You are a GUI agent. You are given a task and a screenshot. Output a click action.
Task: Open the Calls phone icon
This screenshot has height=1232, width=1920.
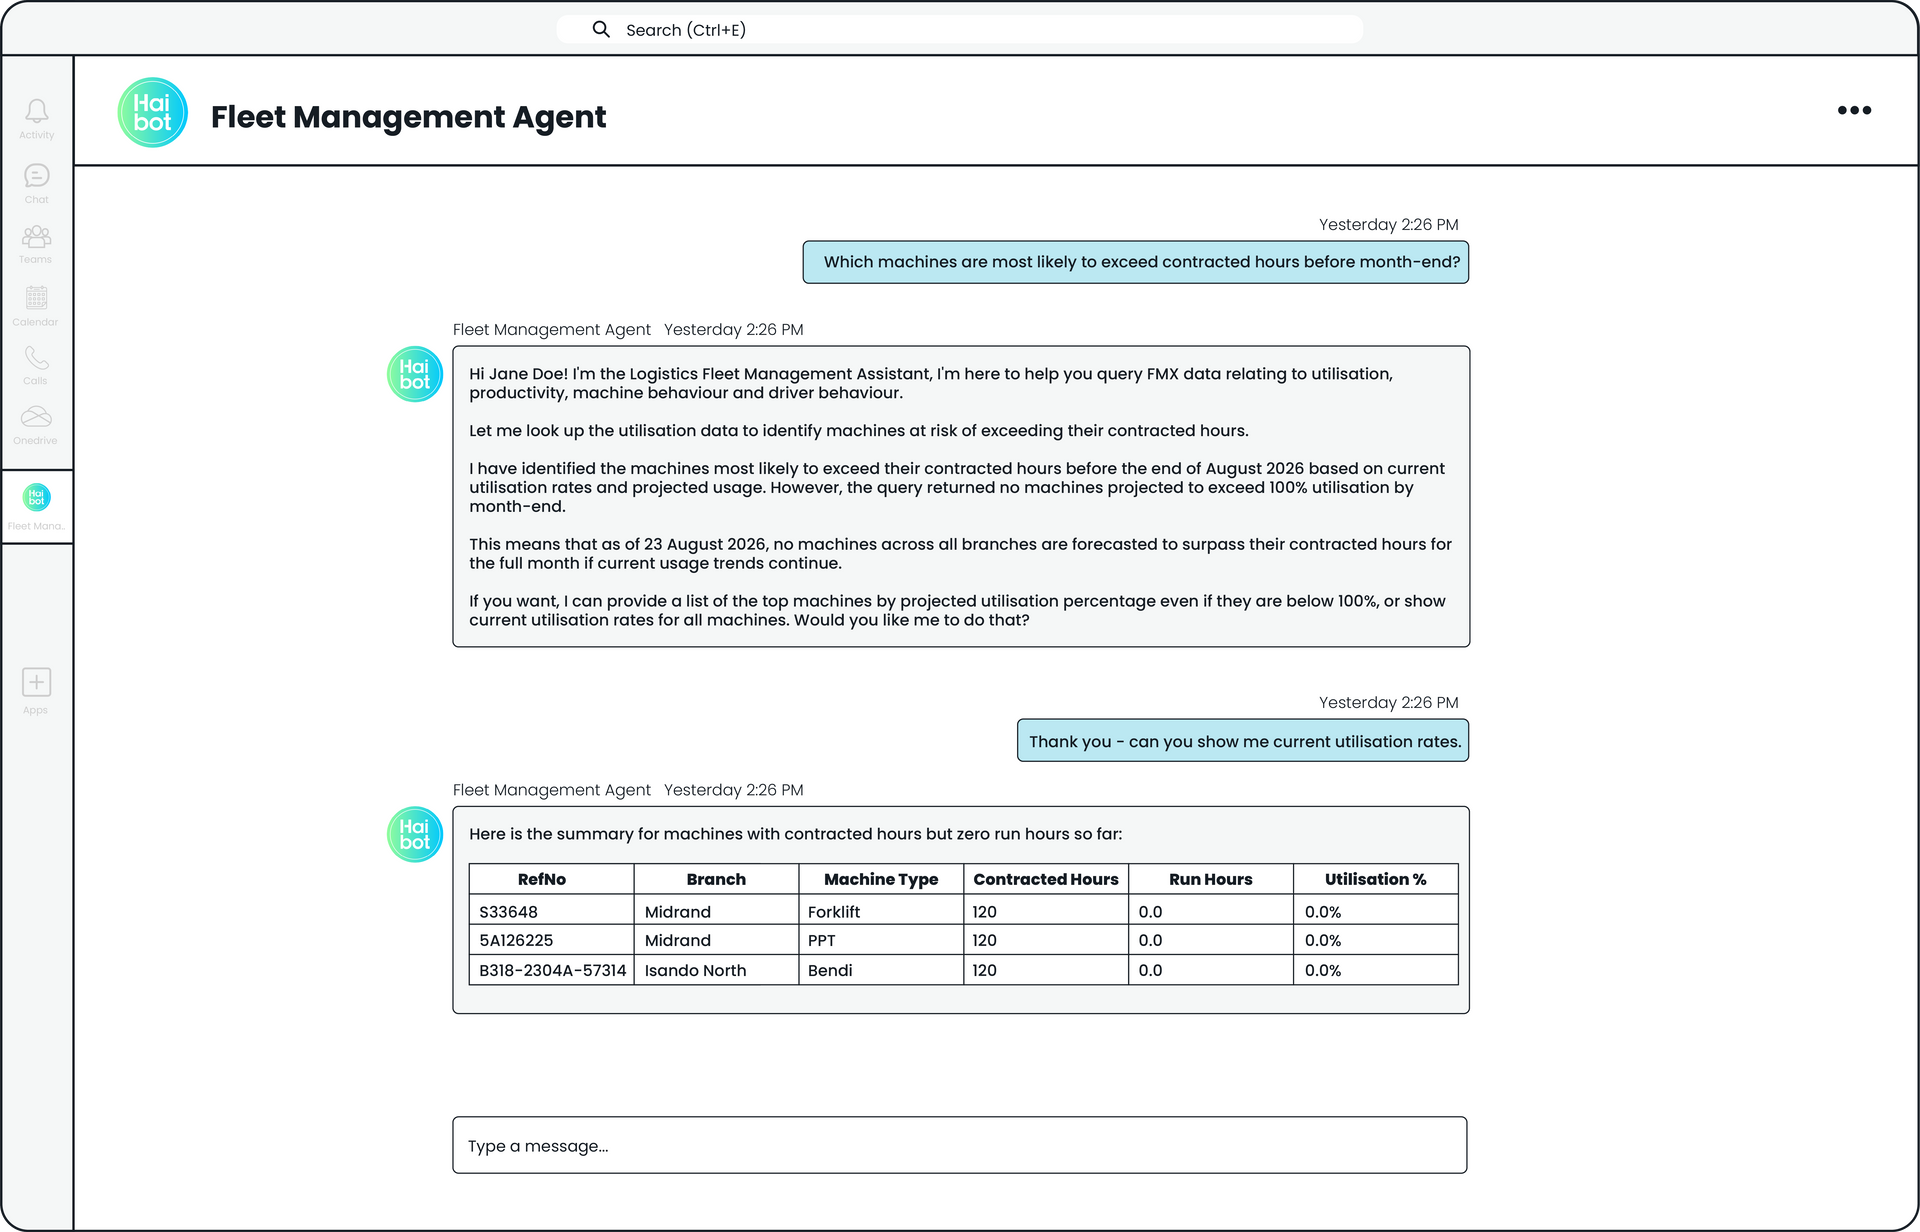[36, 365]
